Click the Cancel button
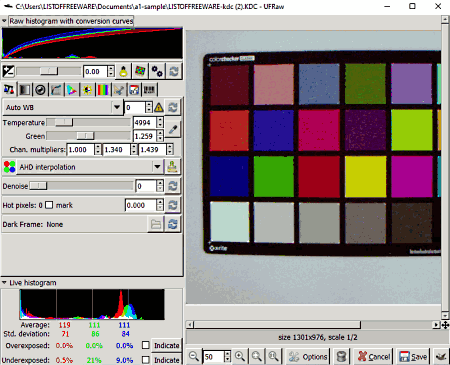Image resolution: width=450 pixels, height=365 pixels. click(x=373, y=357)
